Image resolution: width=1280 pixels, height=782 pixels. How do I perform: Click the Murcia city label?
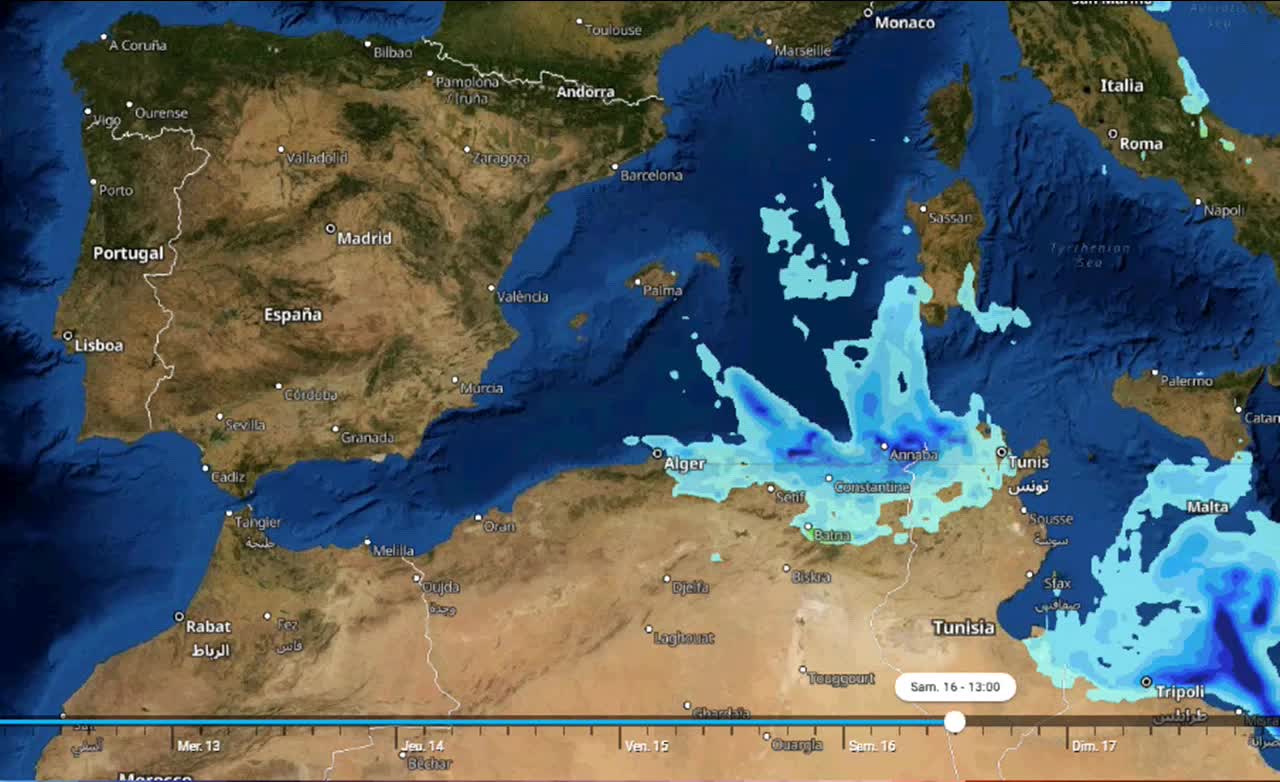pyautogui.click(x=482, y=388)
